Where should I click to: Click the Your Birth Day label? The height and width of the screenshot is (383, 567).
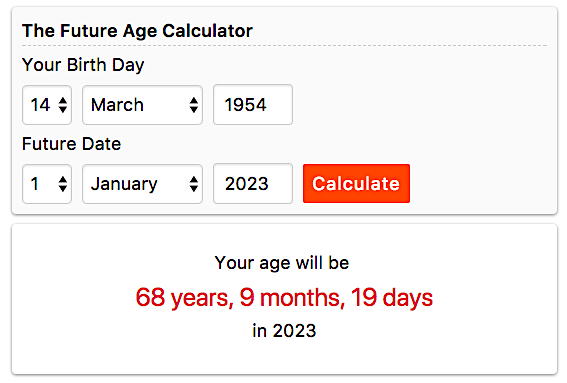[x=83, y=65]
